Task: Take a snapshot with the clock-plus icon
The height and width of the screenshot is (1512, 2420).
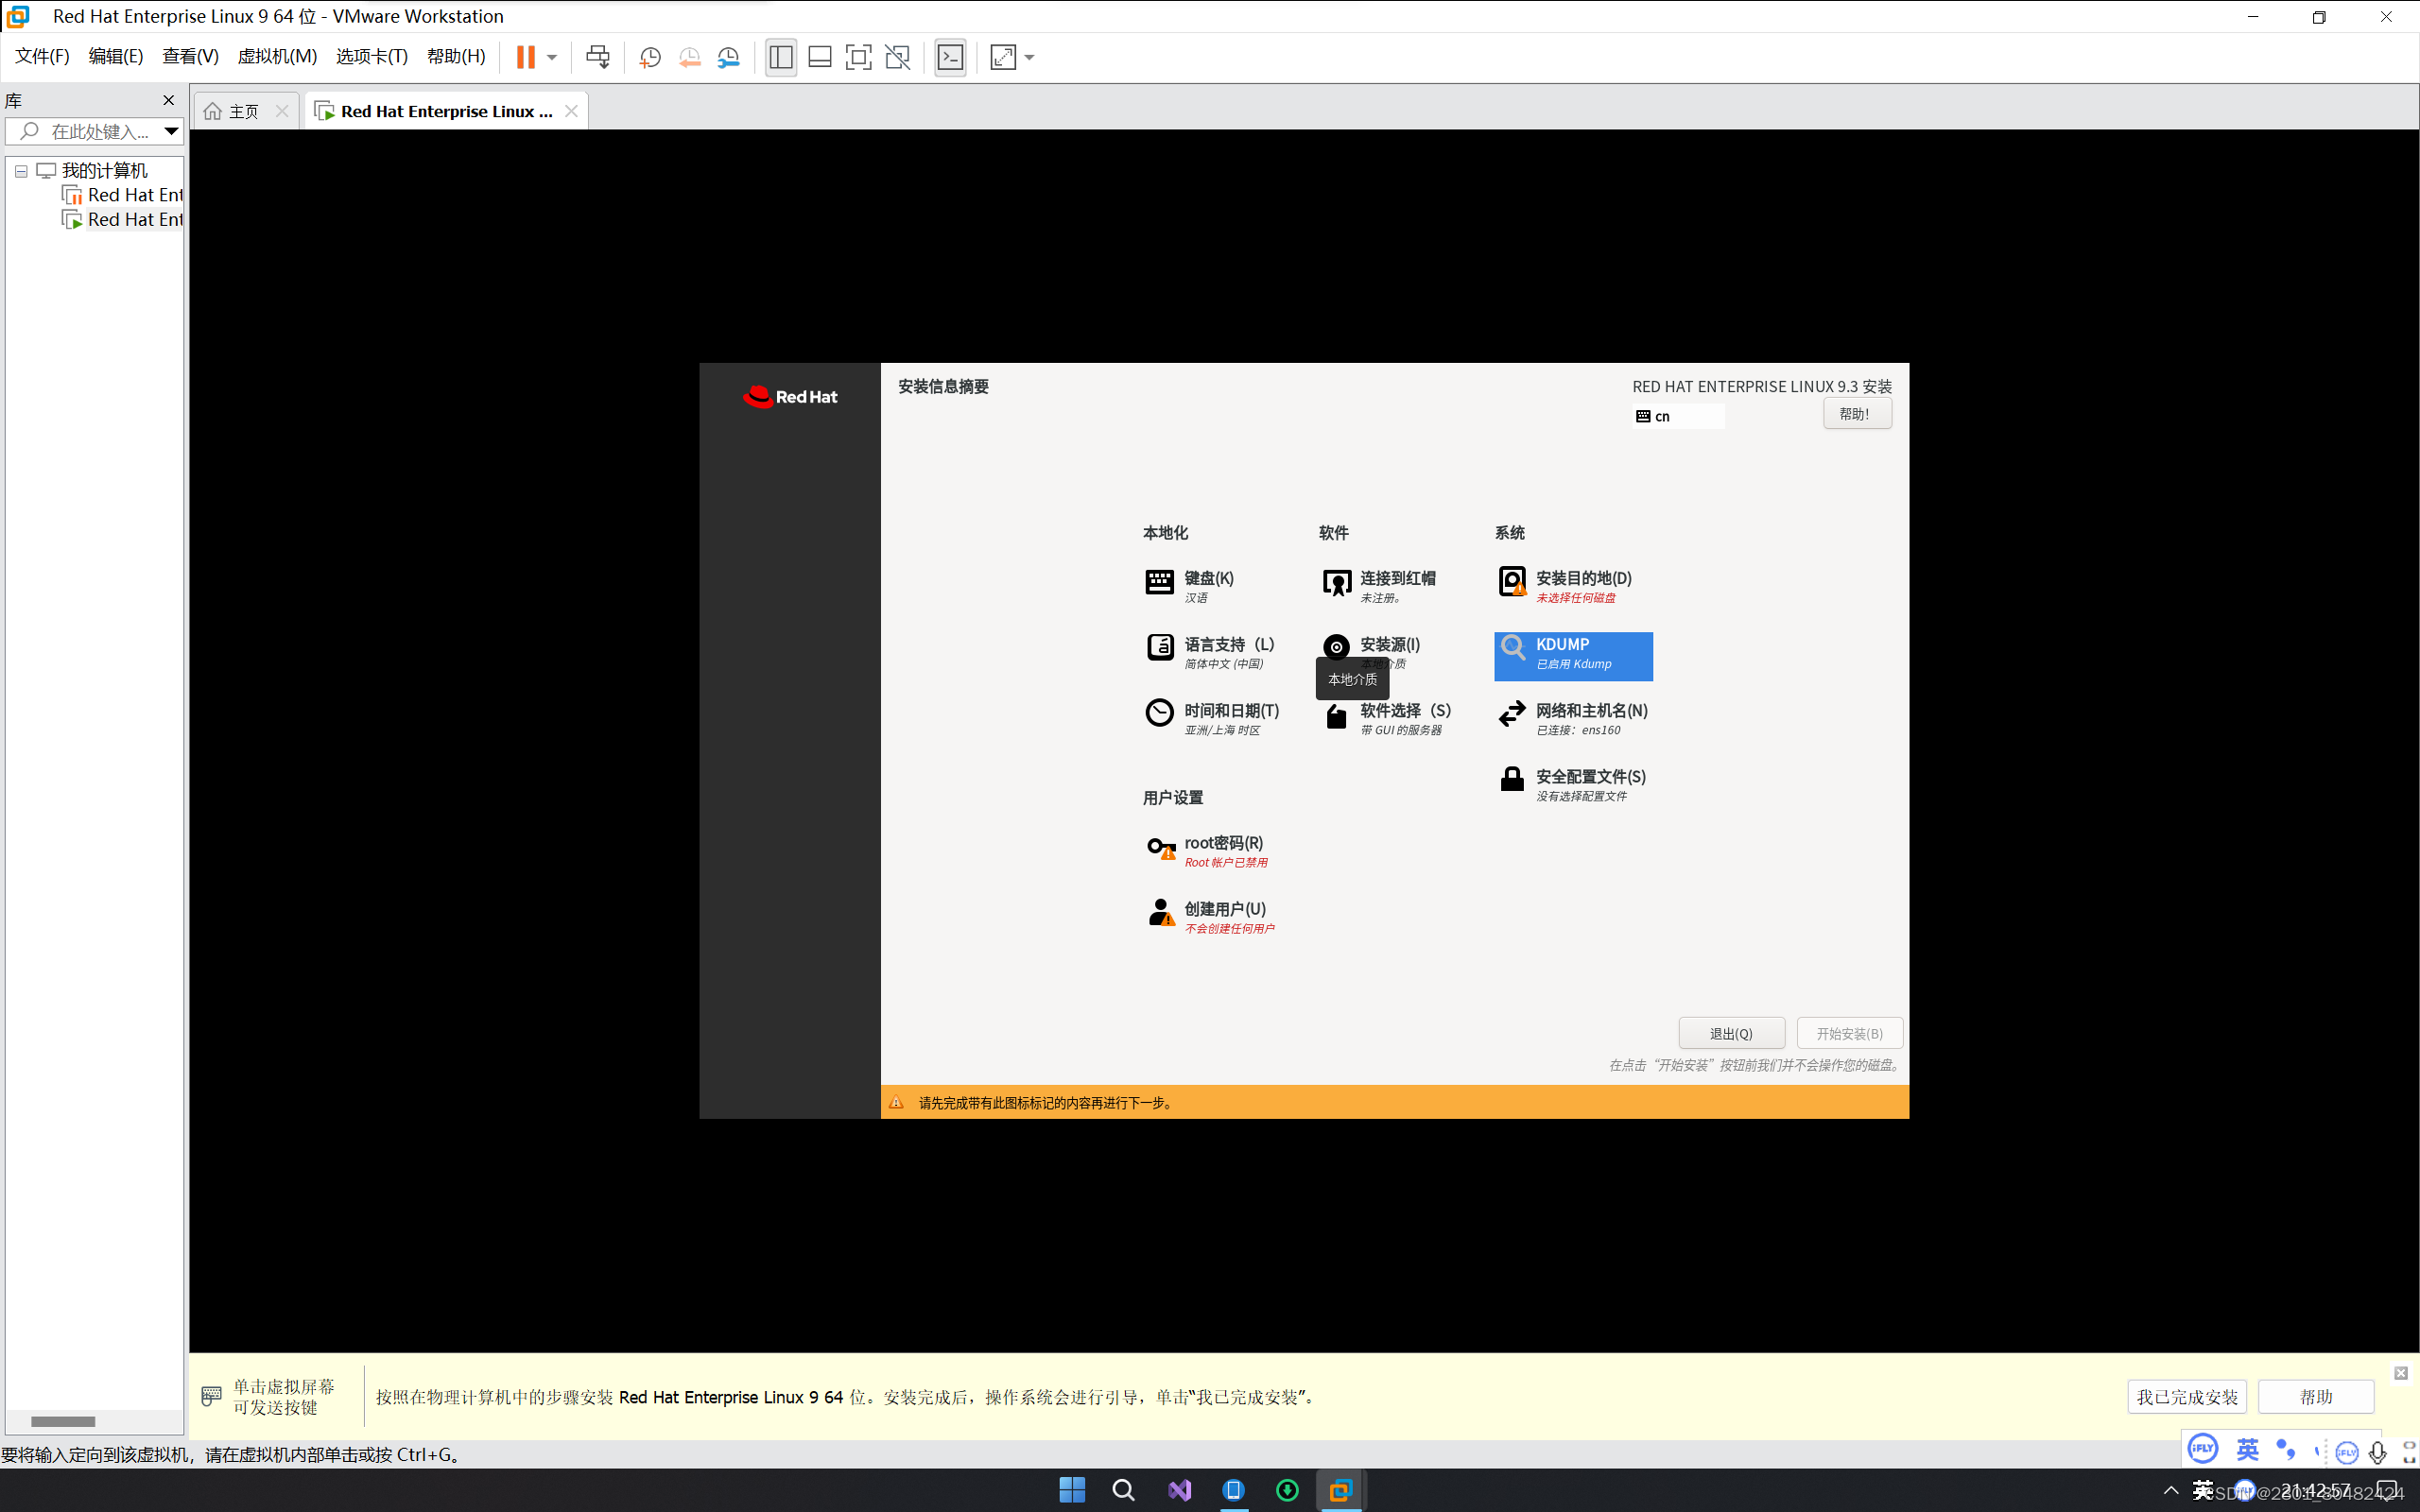Action: click(x=650, y=57)
